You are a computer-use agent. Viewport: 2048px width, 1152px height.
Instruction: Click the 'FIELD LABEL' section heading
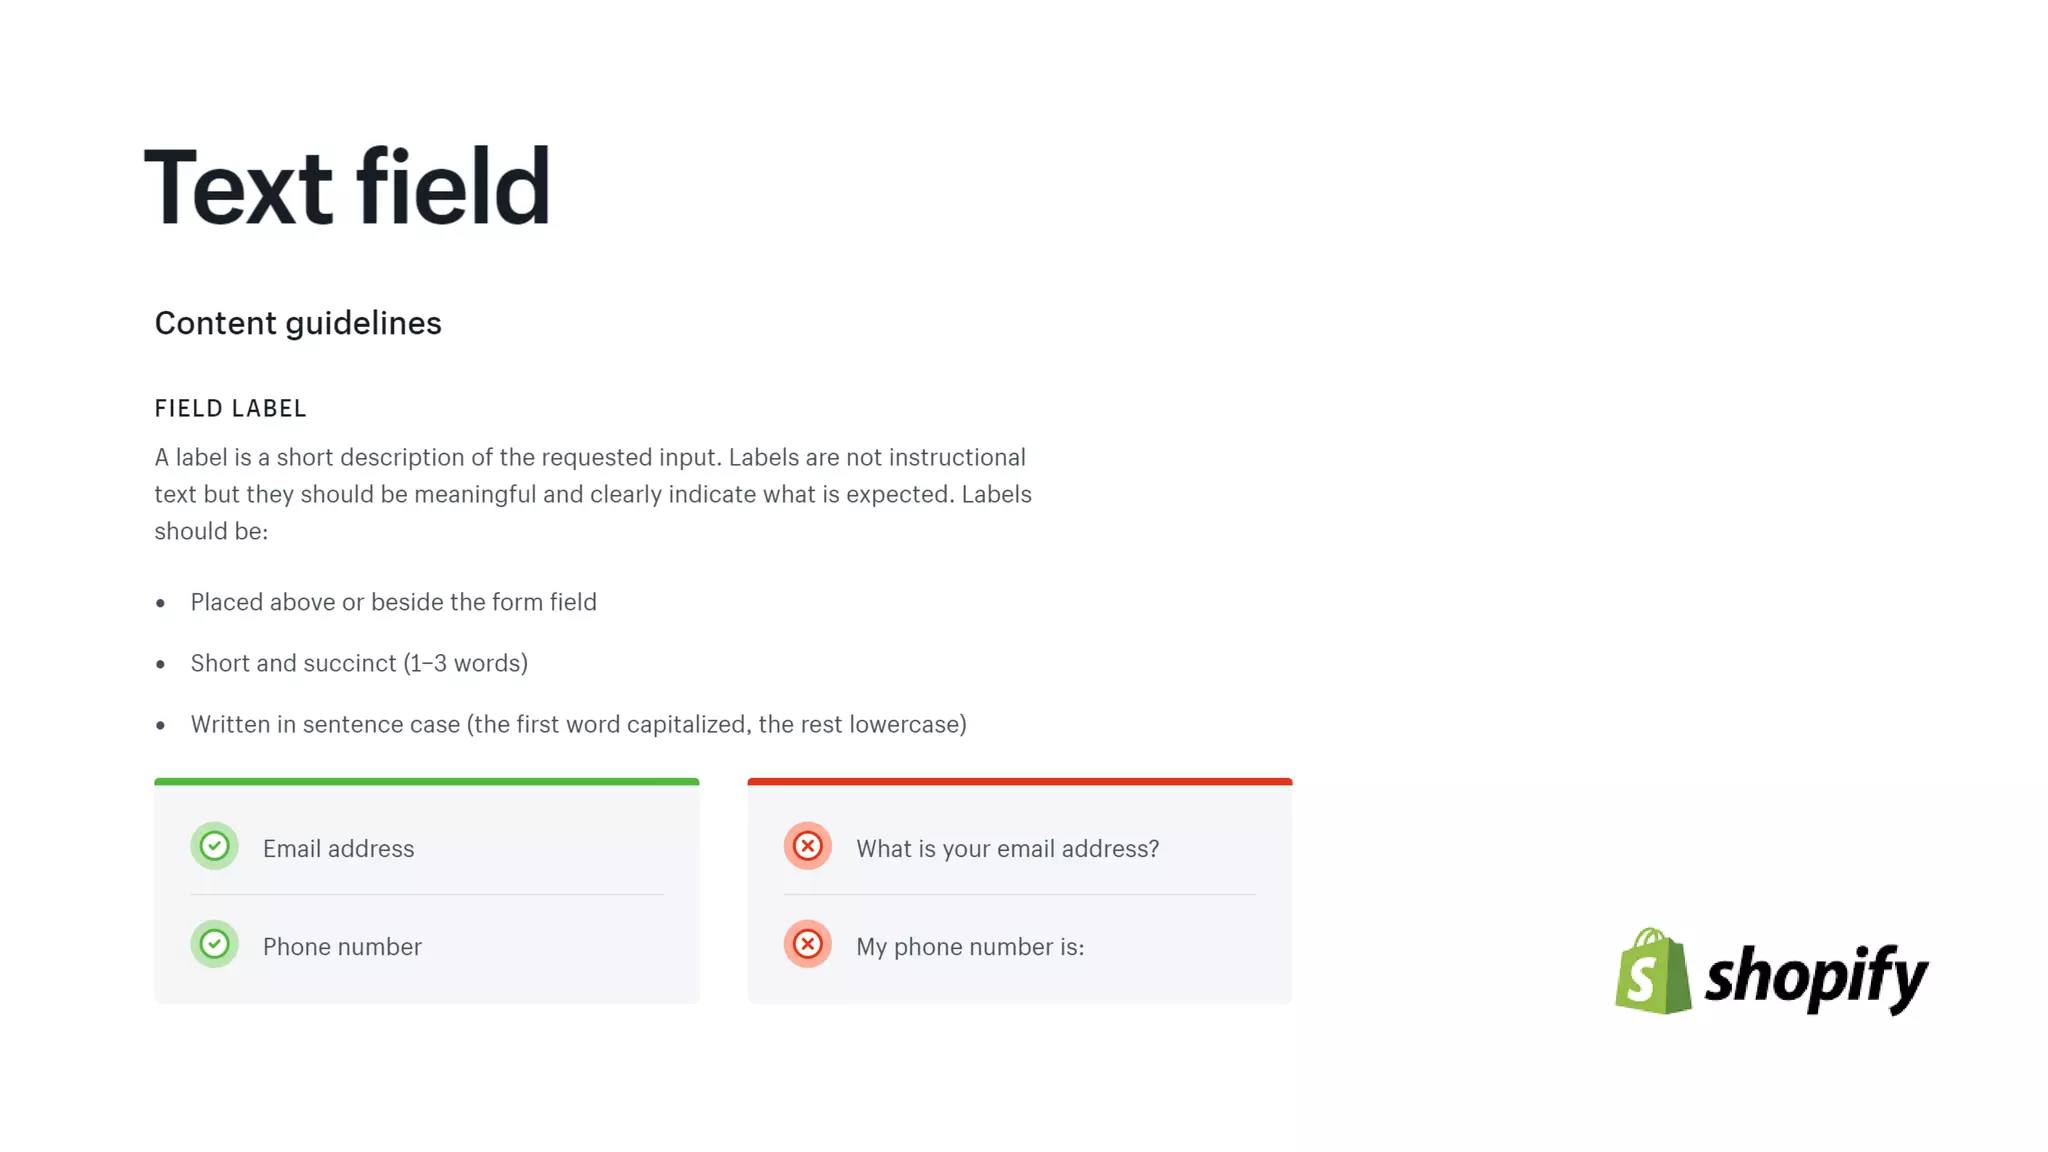230,408
